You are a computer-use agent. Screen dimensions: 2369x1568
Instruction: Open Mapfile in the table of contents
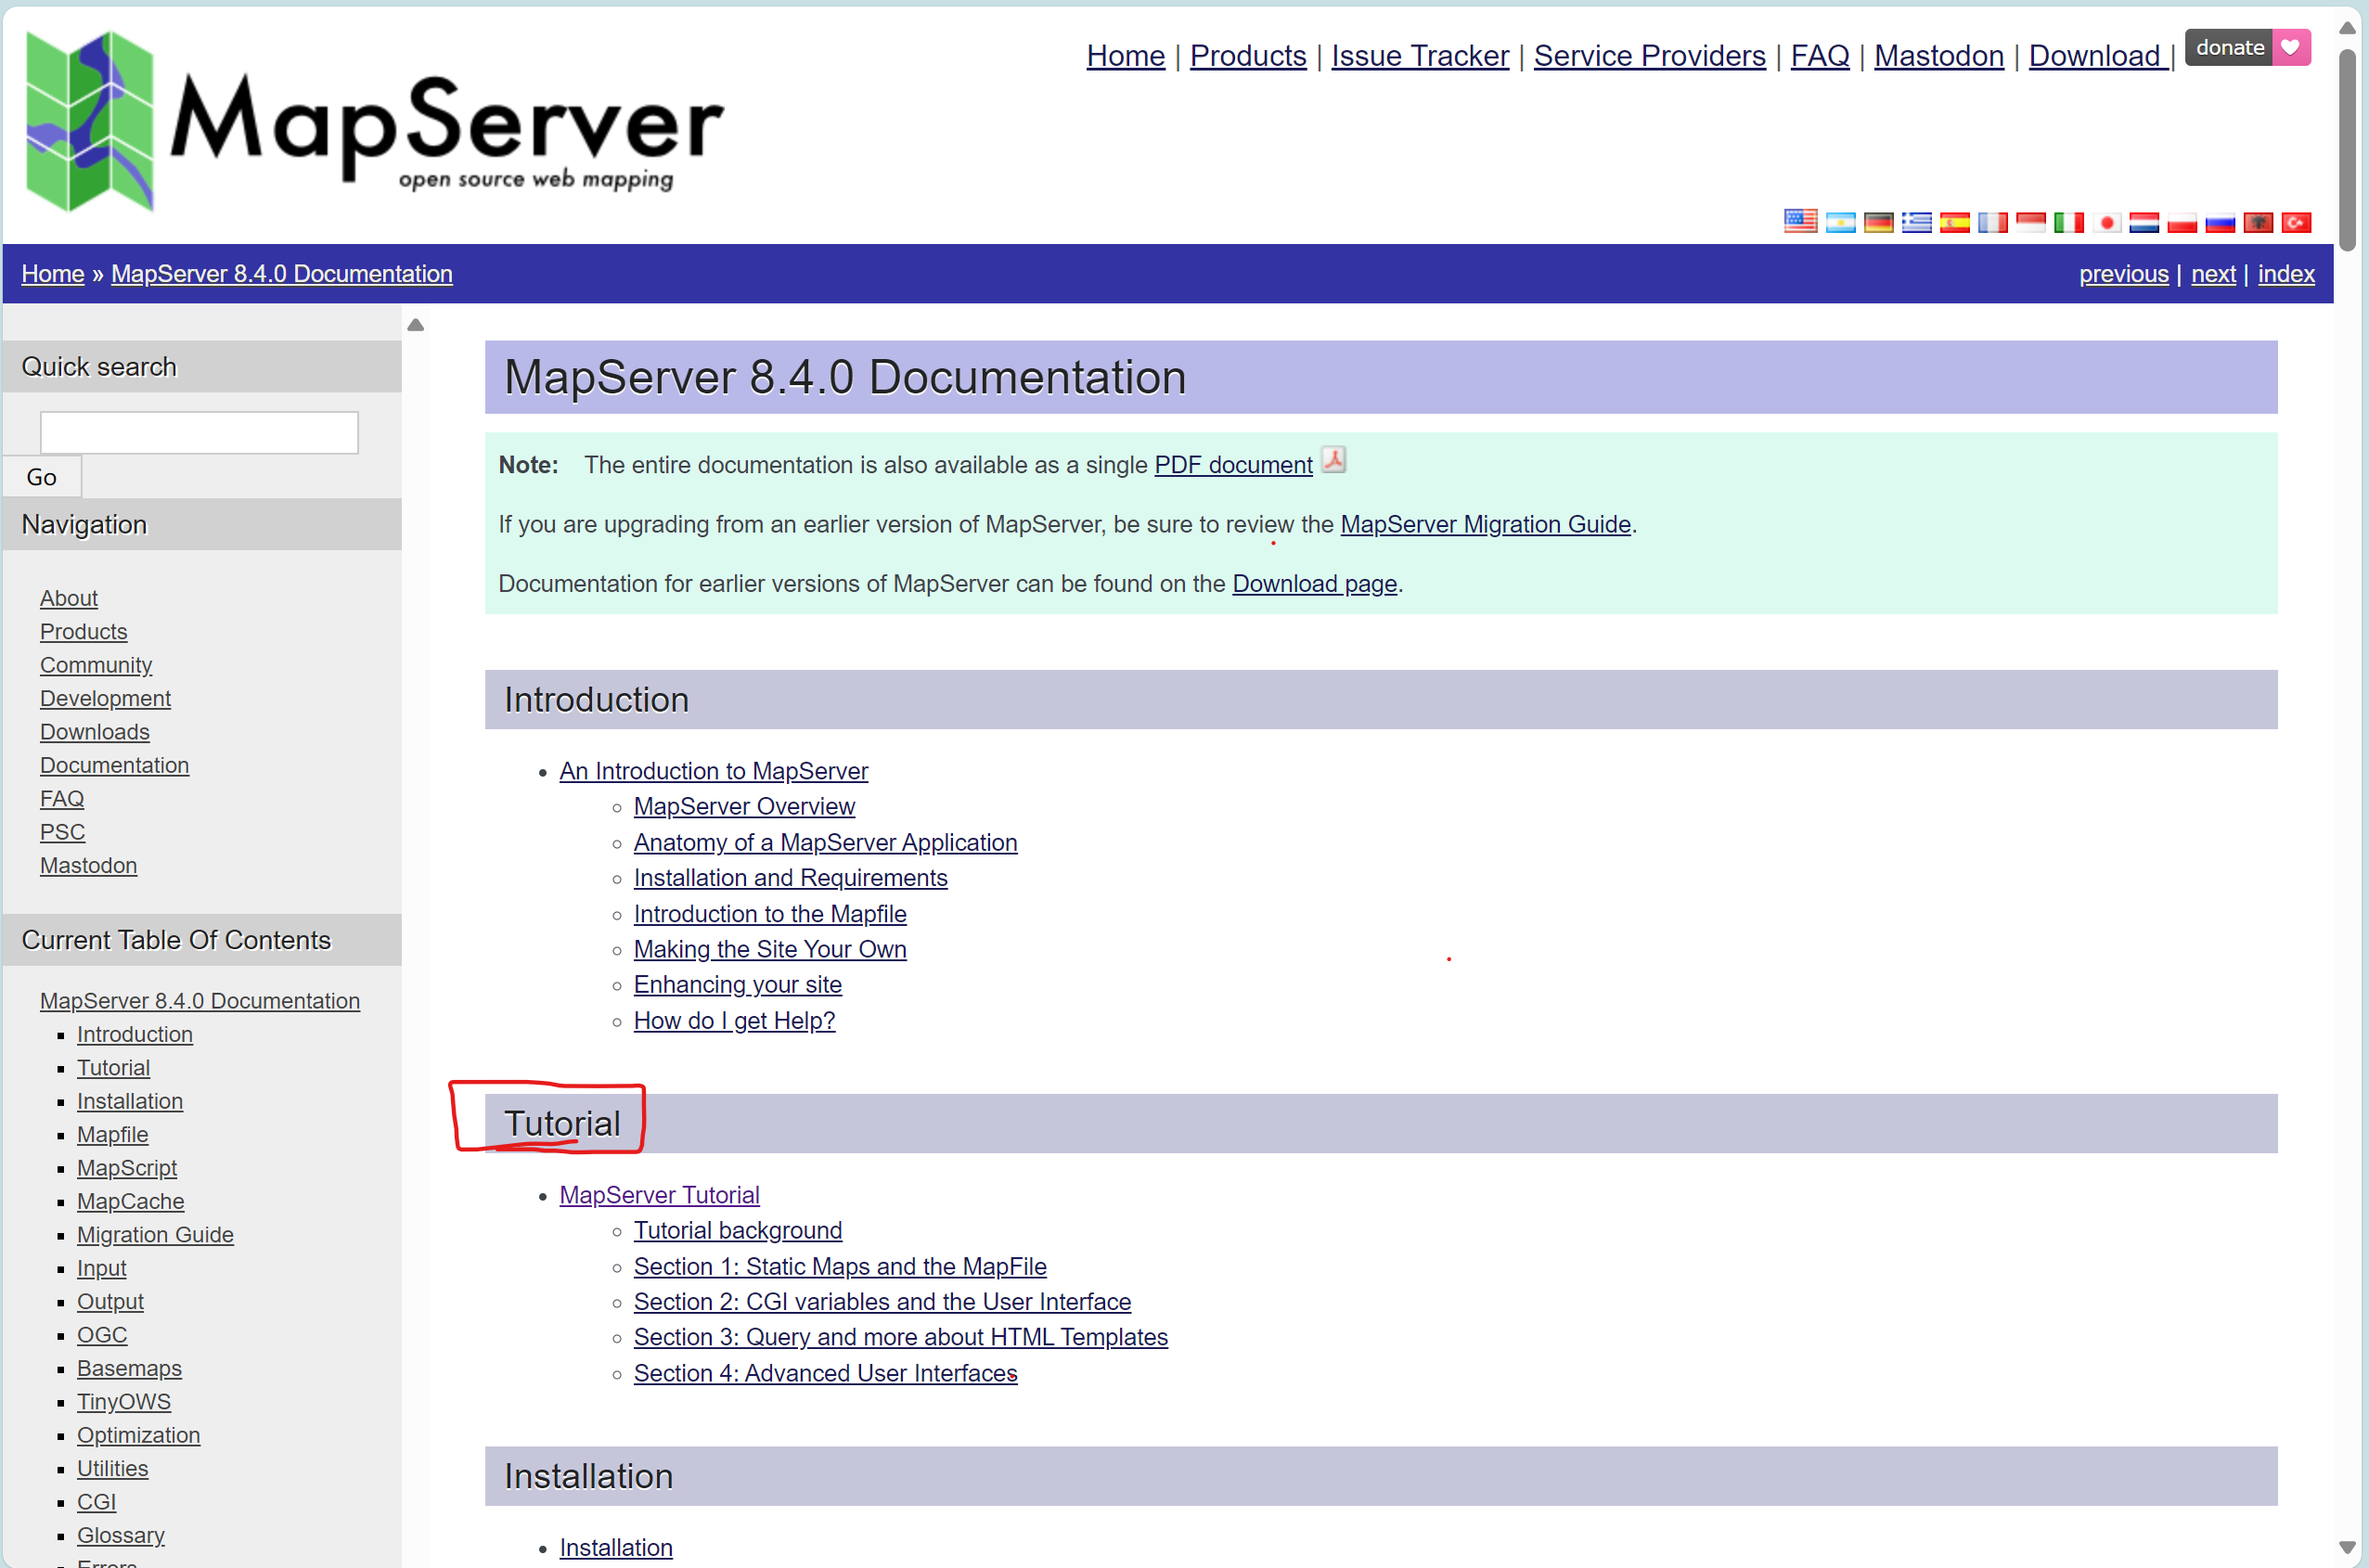click(x=112, y=1134)
